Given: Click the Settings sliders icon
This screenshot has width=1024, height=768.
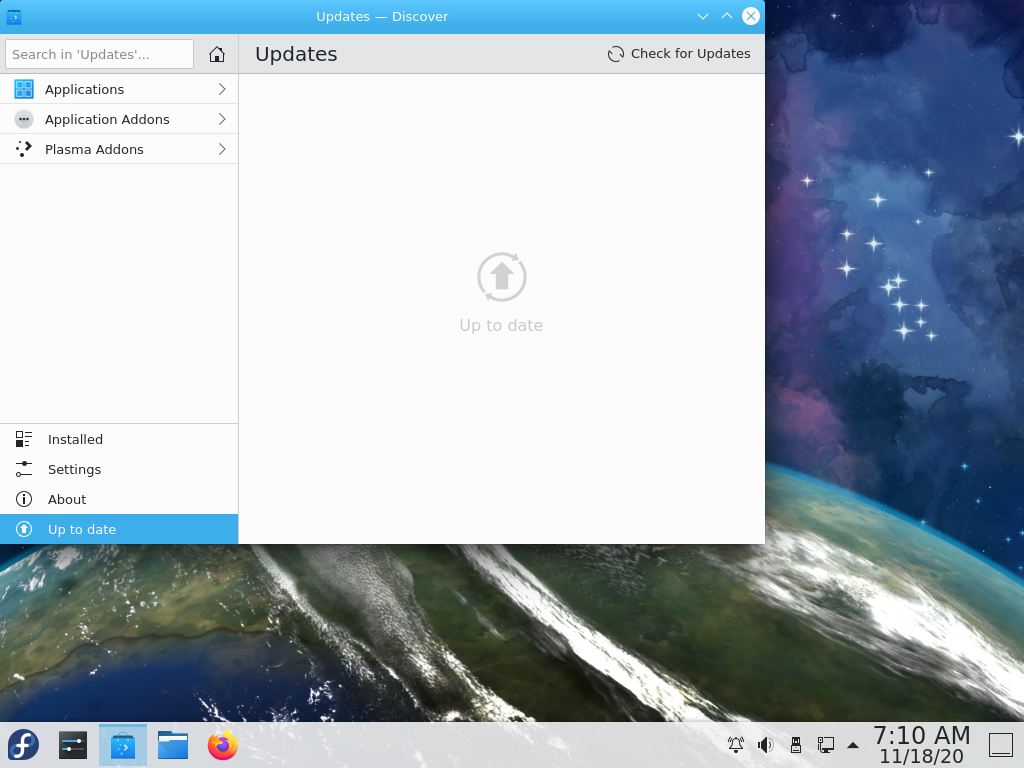Looking at the screenshot, I should pos(24,470).
